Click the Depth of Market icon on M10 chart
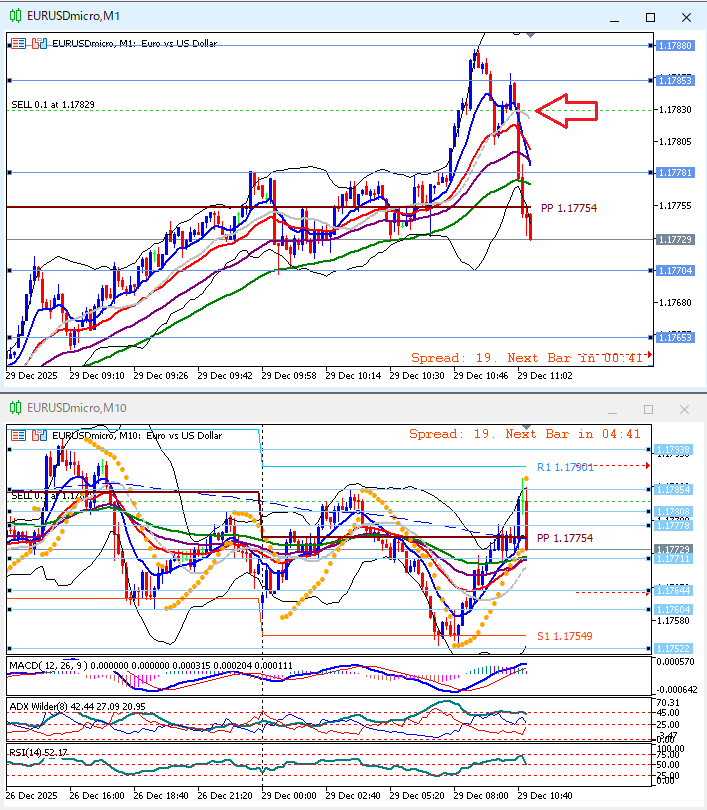This screenshot has height=810, width=707. [x=38, y=435]
